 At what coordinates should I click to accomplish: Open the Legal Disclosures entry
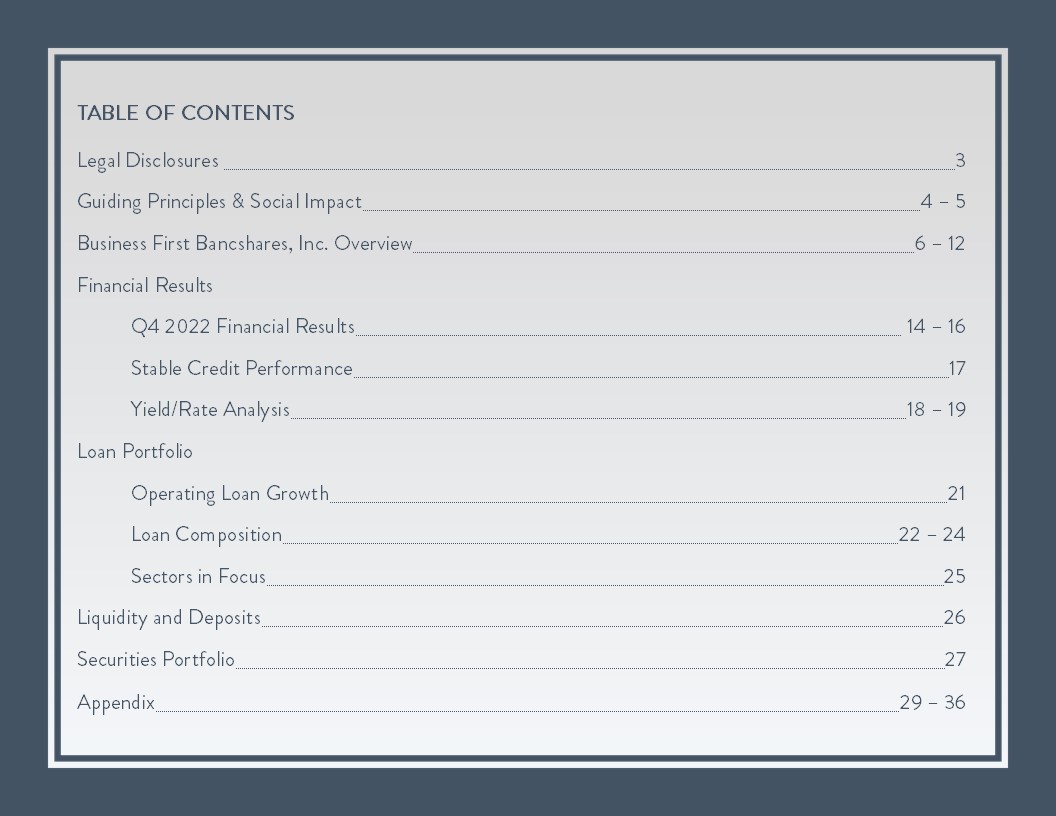(x=148, y=161)
